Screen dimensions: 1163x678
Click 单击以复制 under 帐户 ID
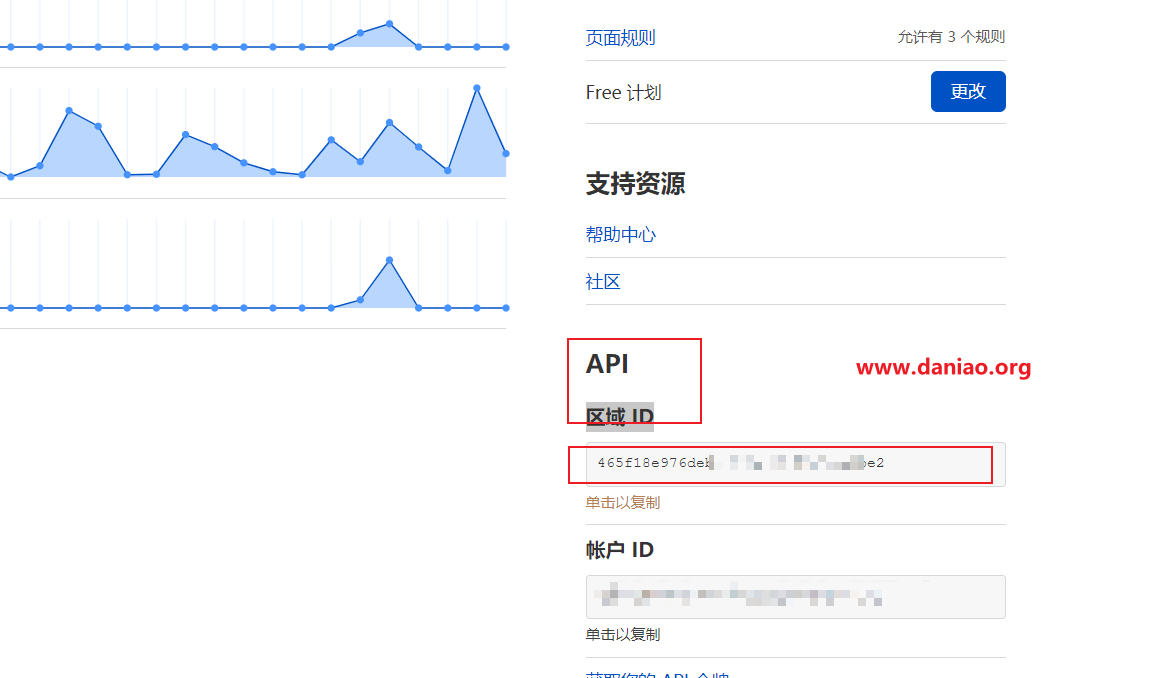tap(622, 634)
